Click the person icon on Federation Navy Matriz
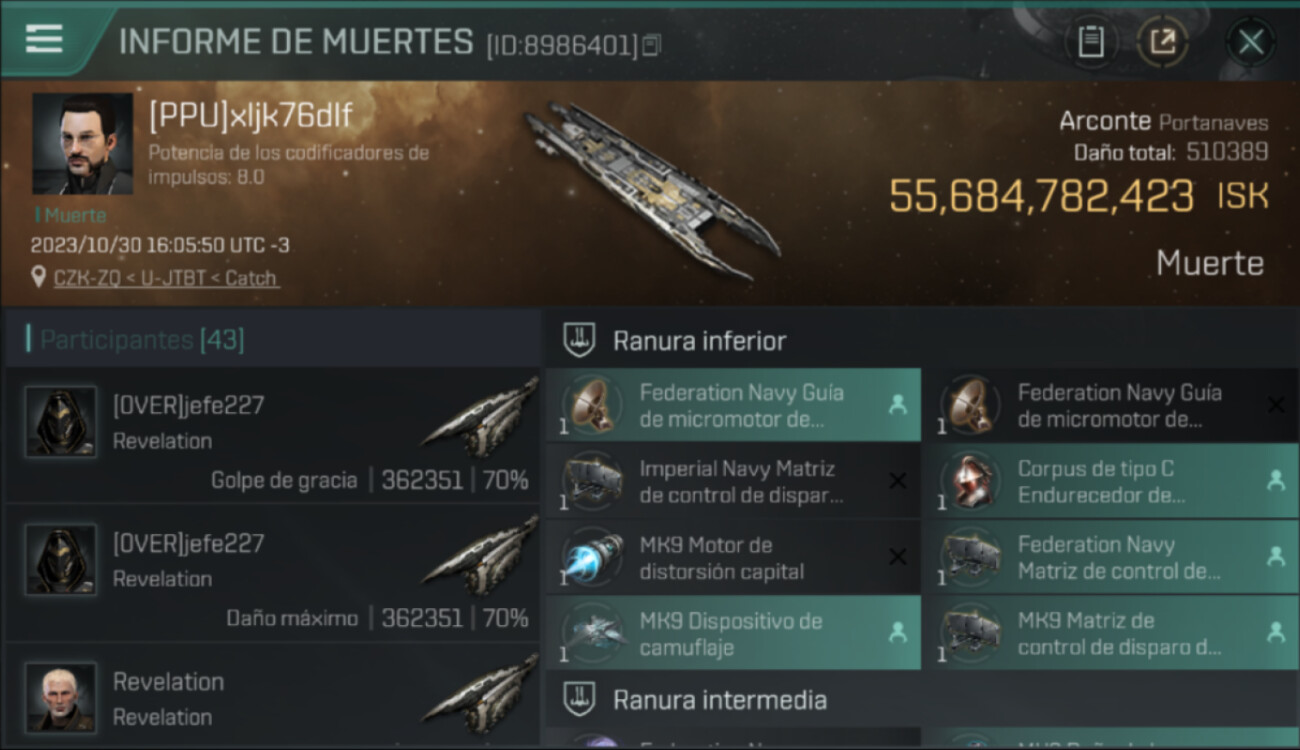Screen dimensions: 1300x750 [x=1275, y=557]
